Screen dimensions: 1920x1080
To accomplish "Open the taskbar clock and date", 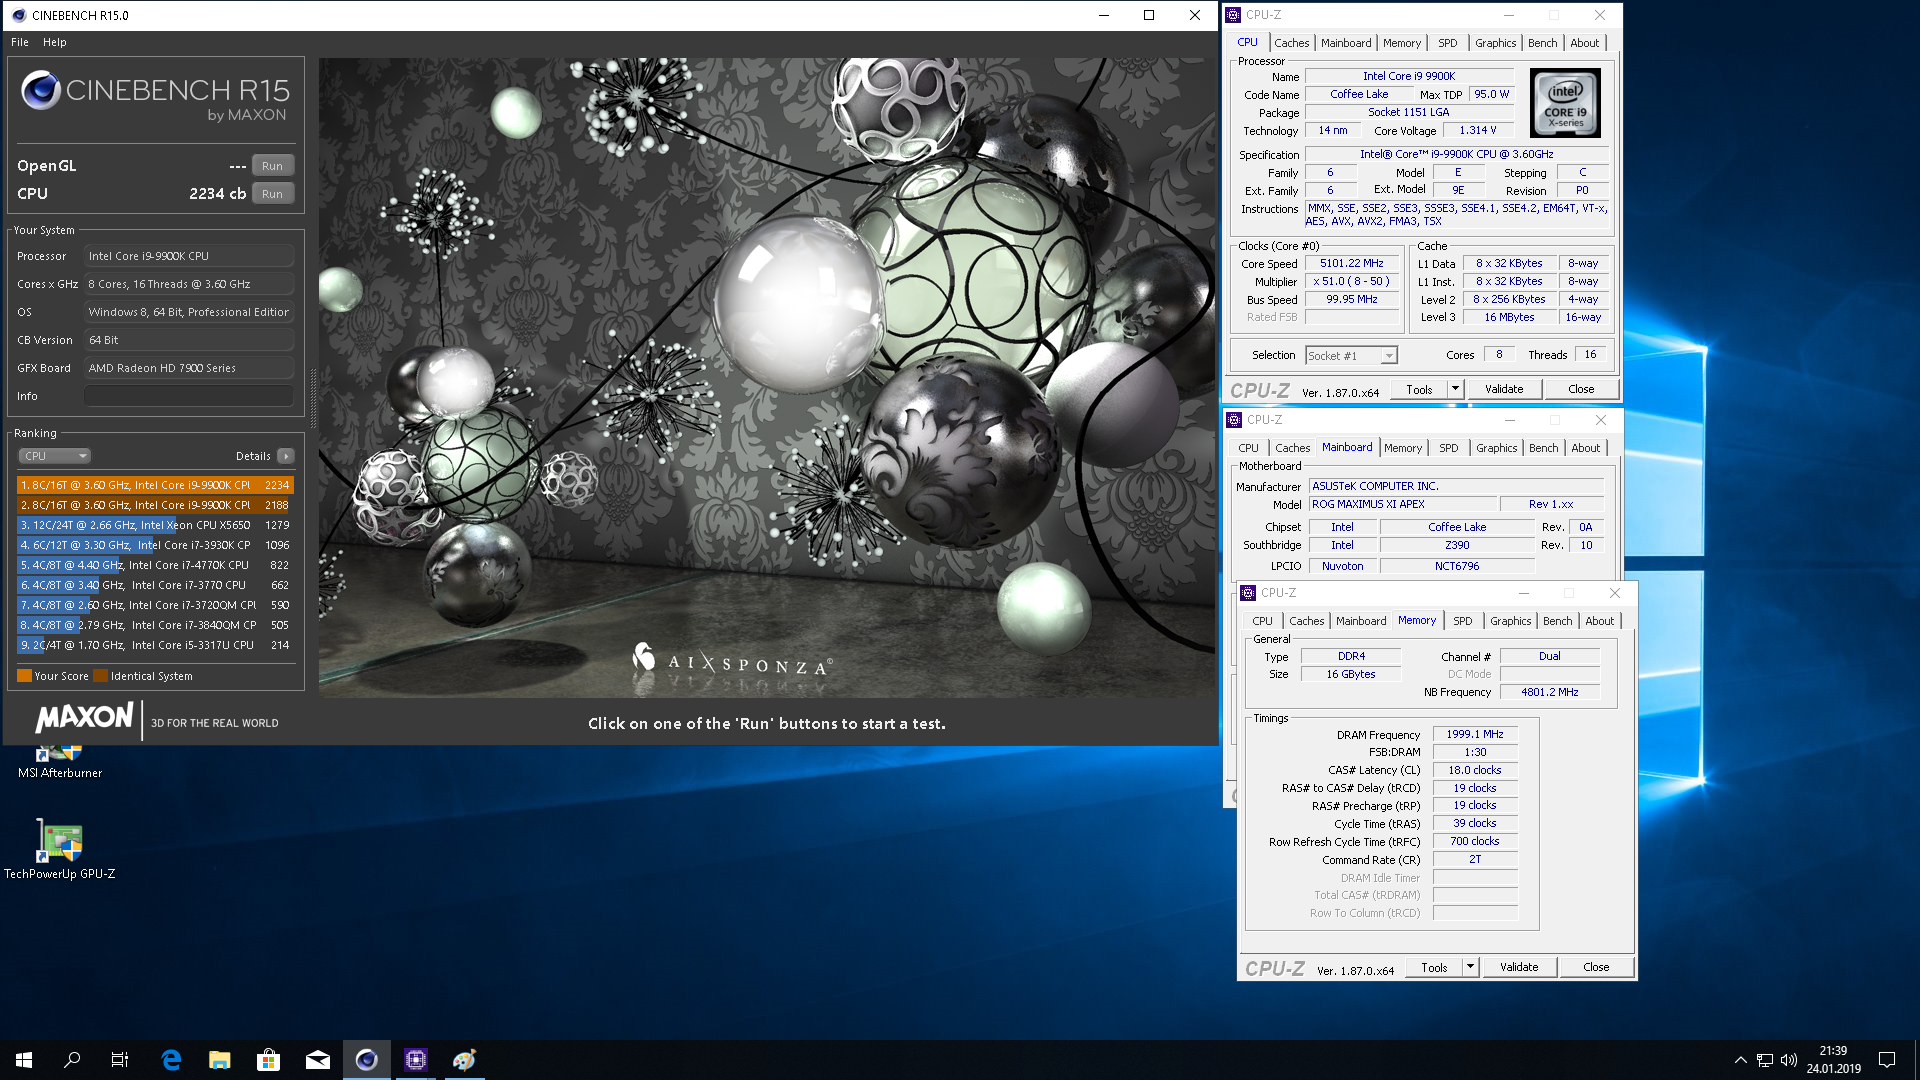I will pos(1833,1060).
